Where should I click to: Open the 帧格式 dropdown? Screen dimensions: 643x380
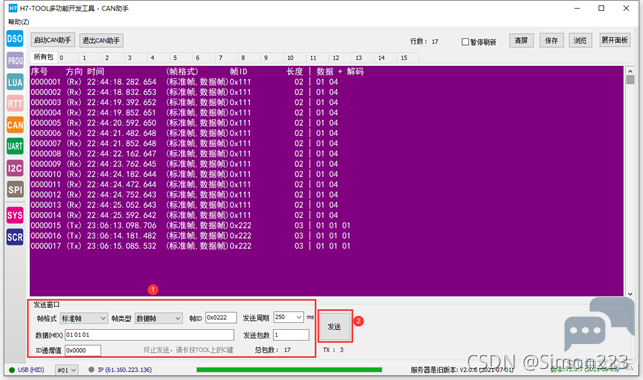tap(84, 318)
